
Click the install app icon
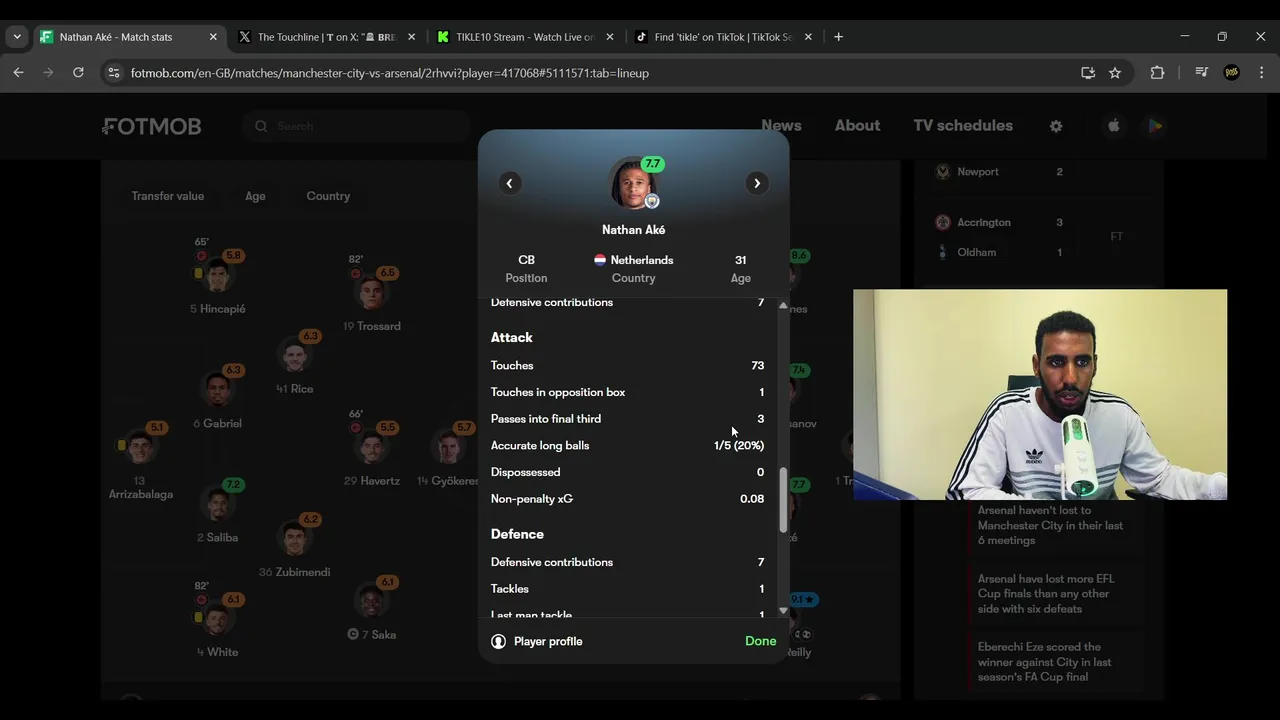point(1088,73)
